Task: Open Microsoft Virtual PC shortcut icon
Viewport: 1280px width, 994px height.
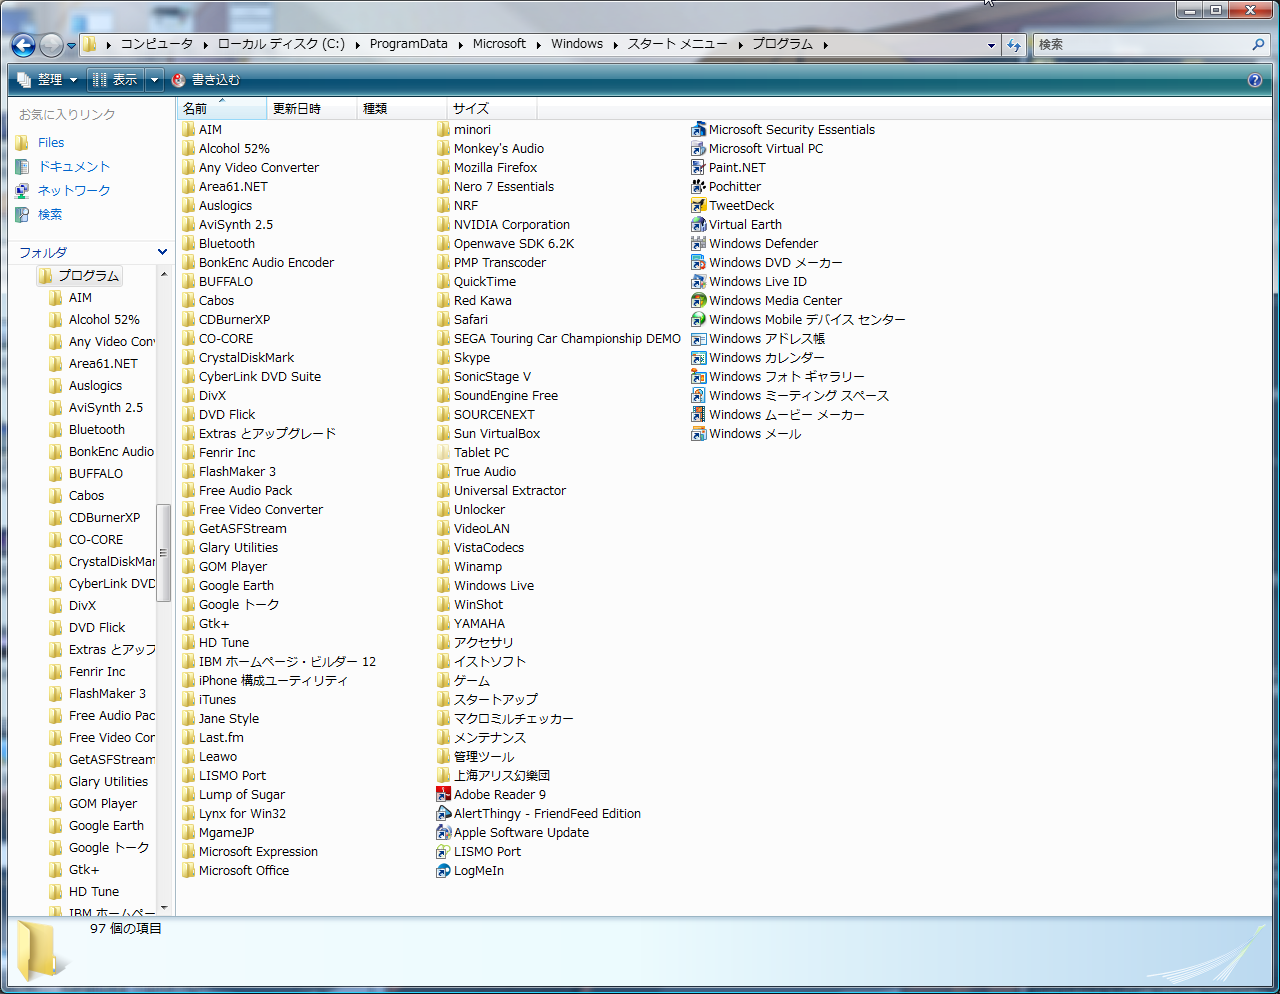Action: coord(698,149)
